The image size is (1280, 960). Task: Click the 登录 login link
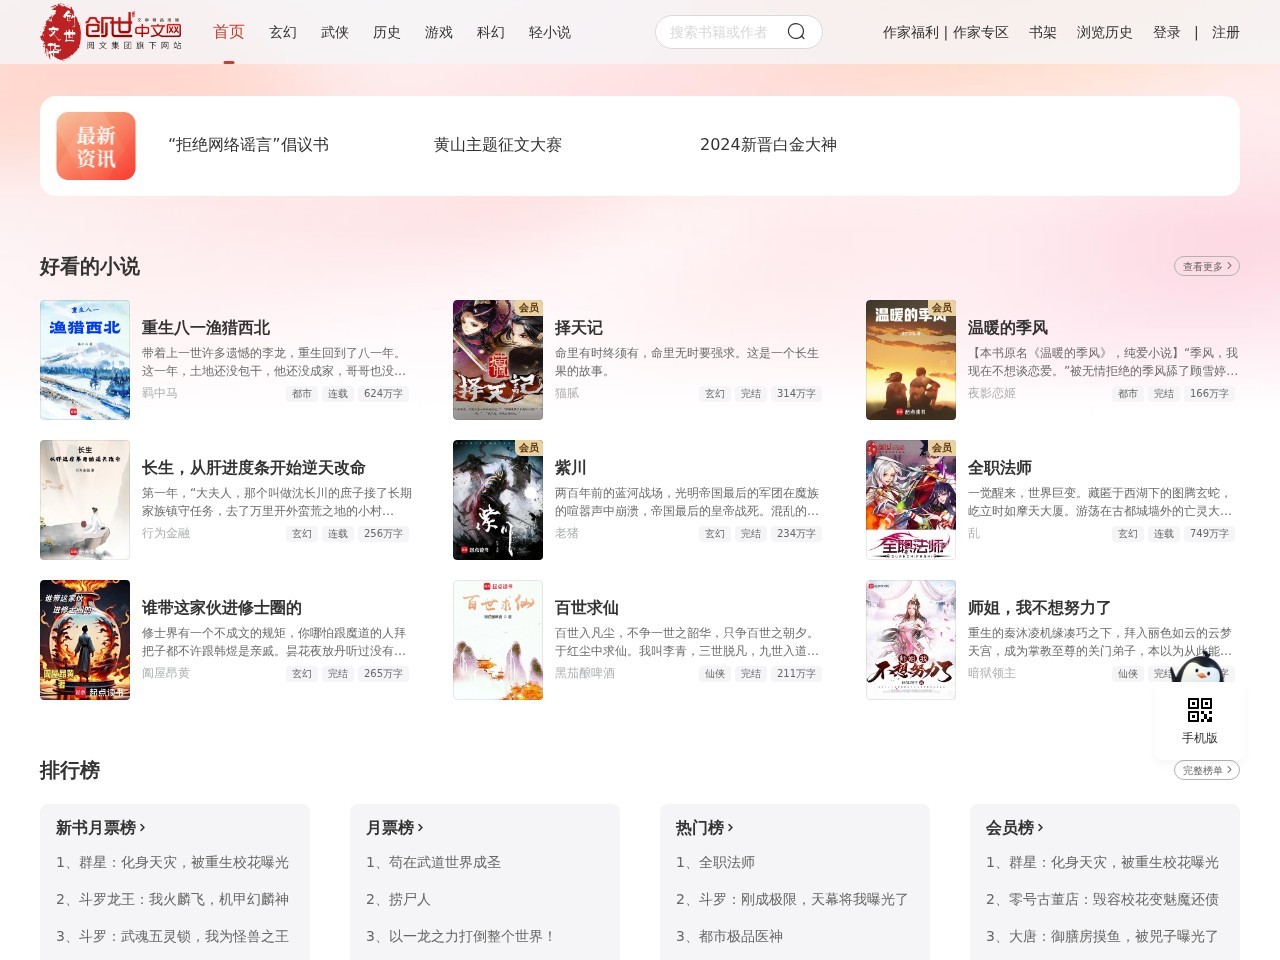pyautogui.click(x=1167, y=32)
